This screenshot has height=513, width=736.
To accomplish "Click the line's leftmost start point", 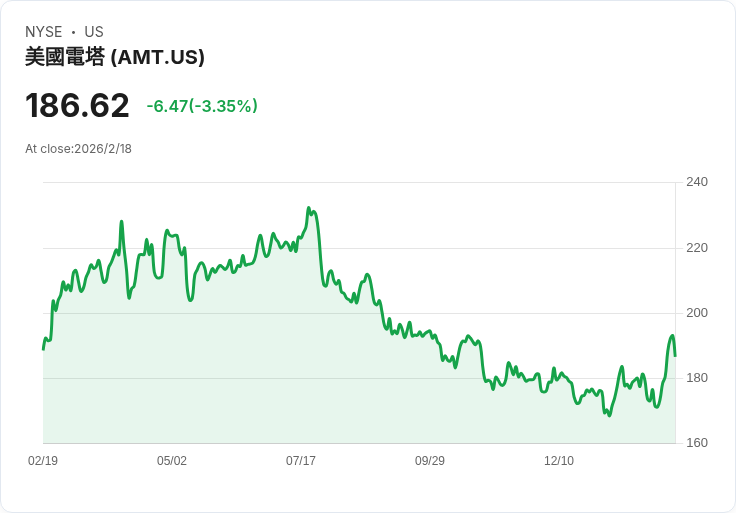I will 43,349.
